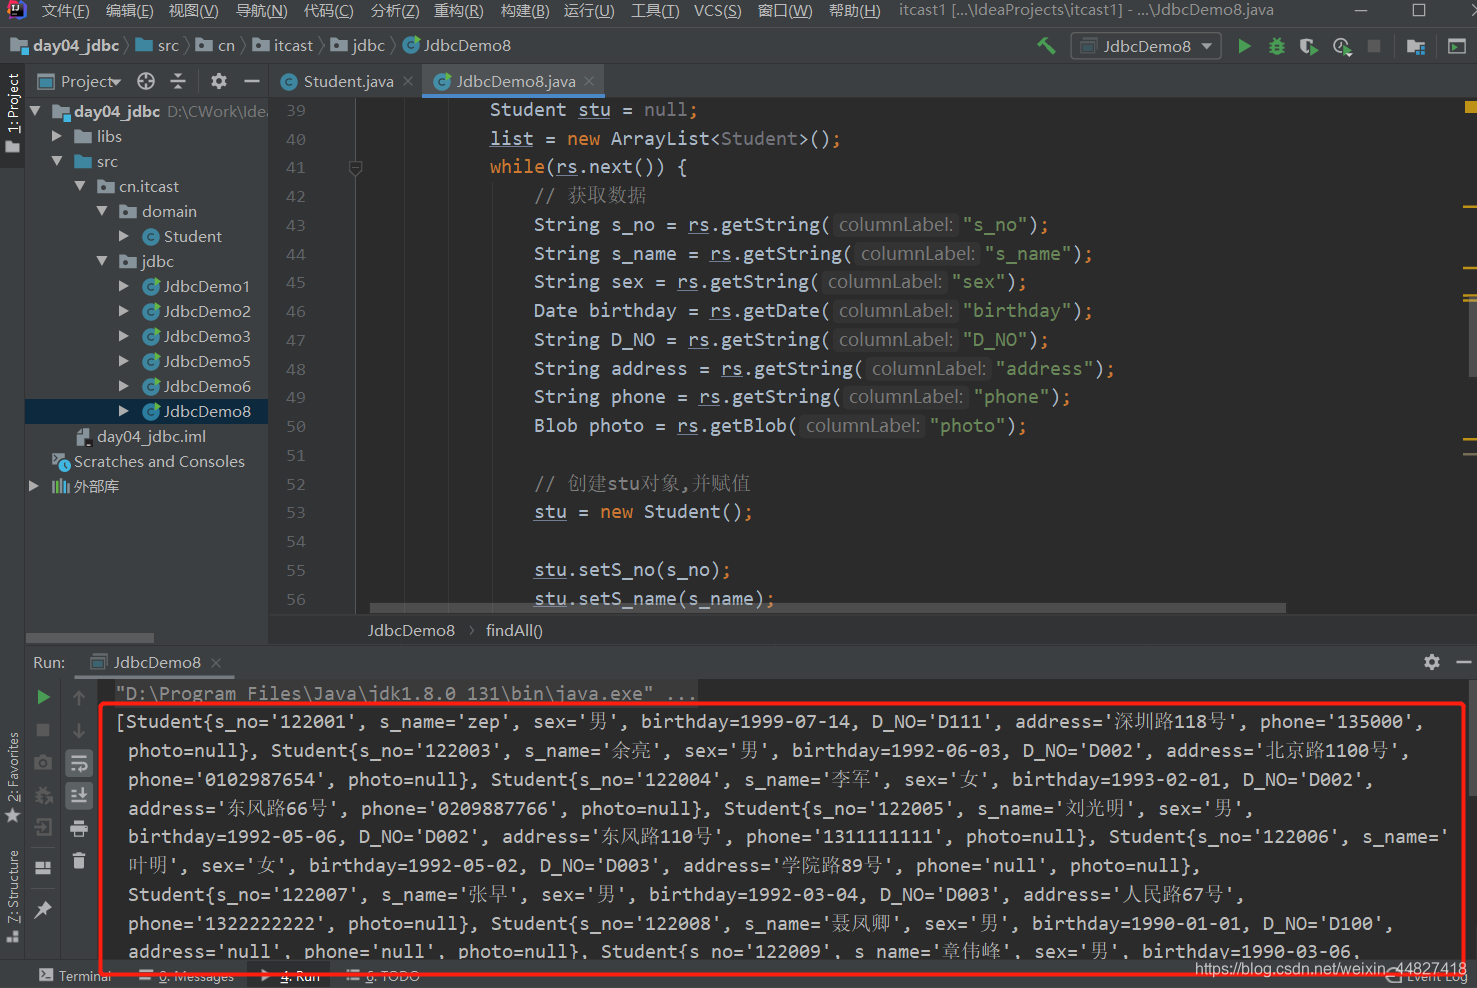1477x988 pixels.
Task: Open the Project view mode dropdown
Action: [80, 81]
